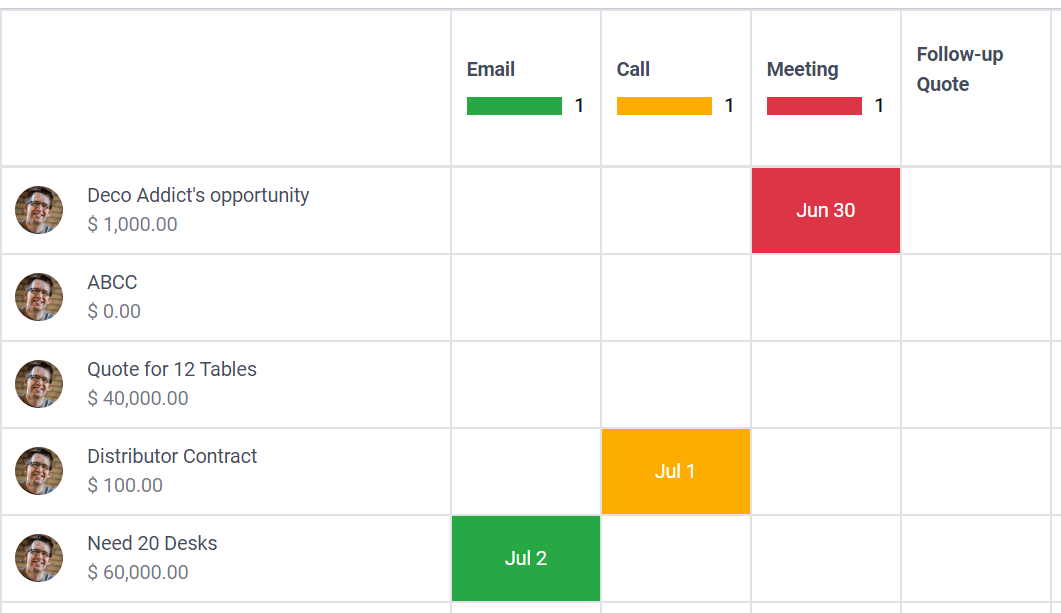This screenshot has height=613, width=1061.
Task: Open the Jul 1 call activity cell
Action: coord(675,471)
